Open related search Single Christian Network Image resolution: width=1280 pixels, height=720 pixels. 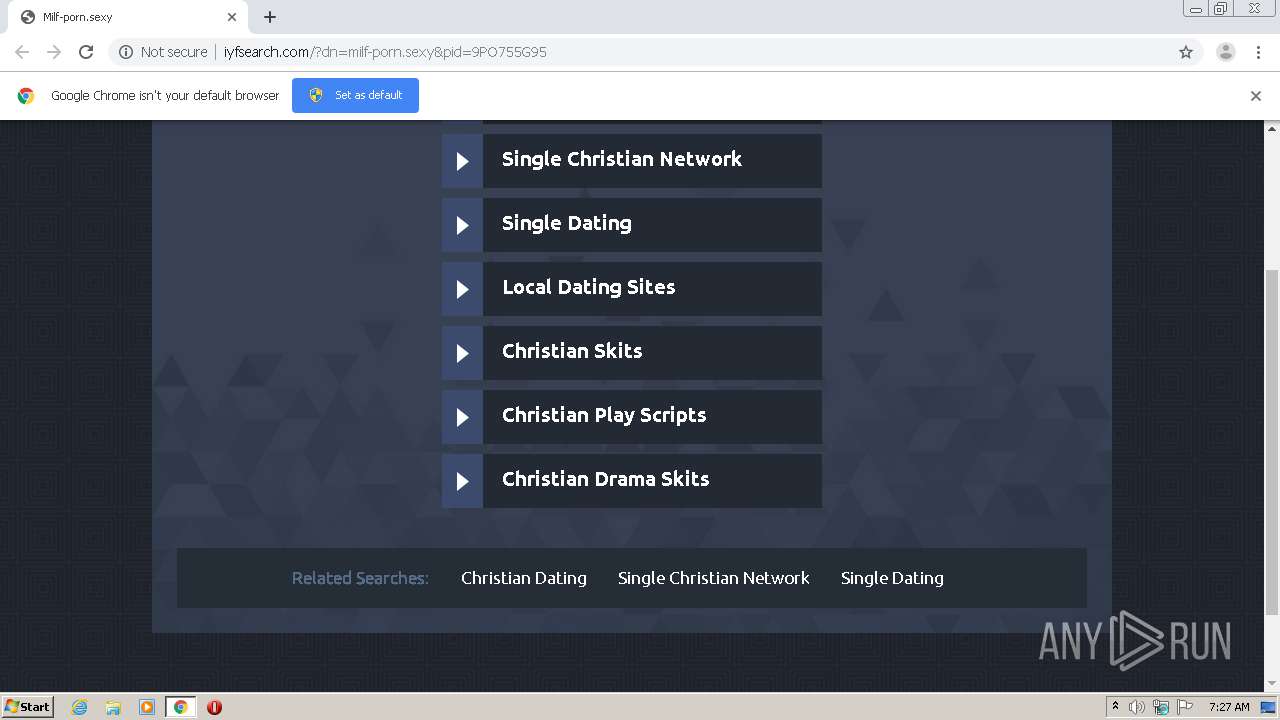714,578
